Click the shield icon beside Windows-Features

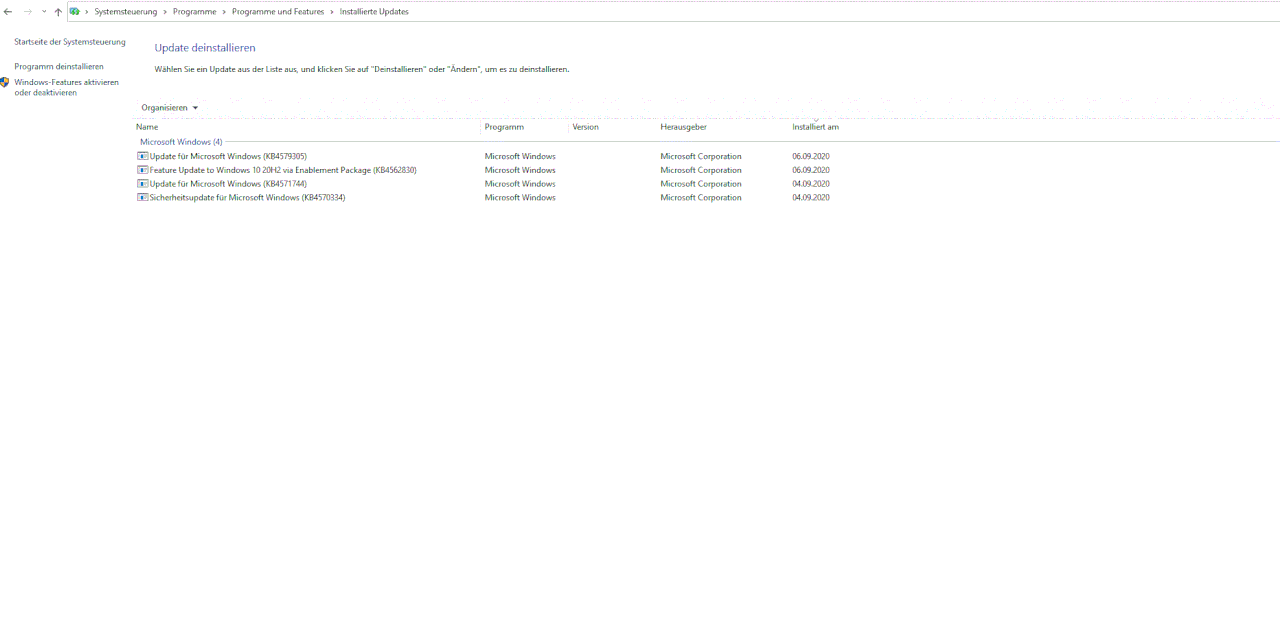click(x=5, y=83)
